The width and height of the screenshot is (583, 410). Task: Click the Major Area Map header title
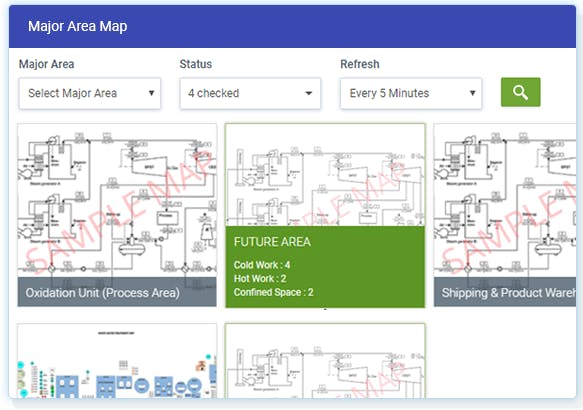click(78, 26)
